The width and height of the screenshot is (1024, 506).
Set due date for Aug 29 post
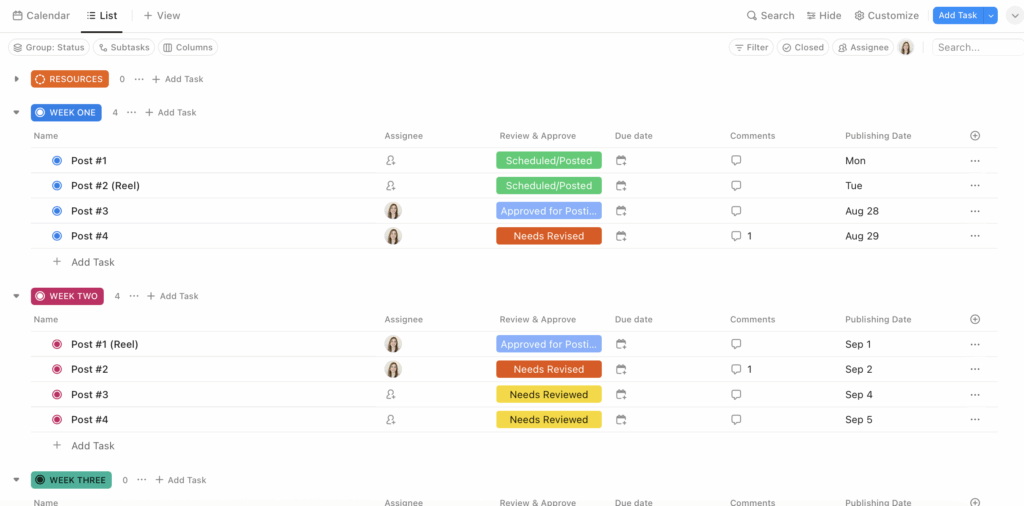click(621, 236)
